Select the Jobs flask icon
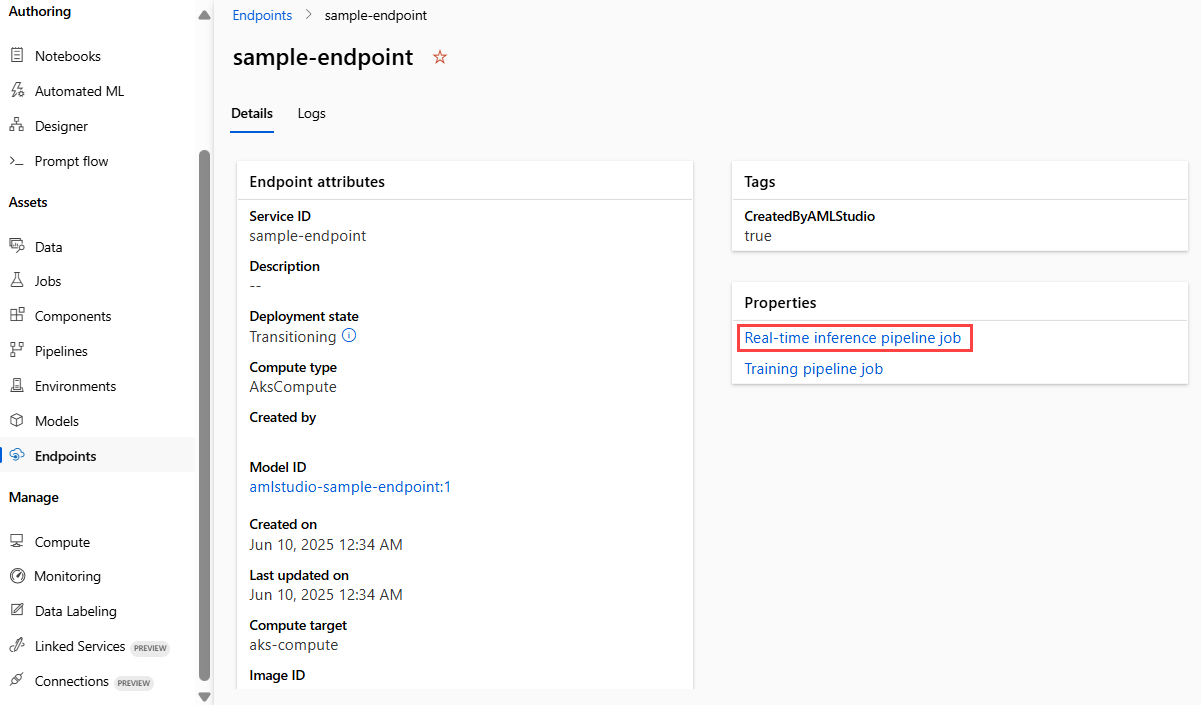 16,281
